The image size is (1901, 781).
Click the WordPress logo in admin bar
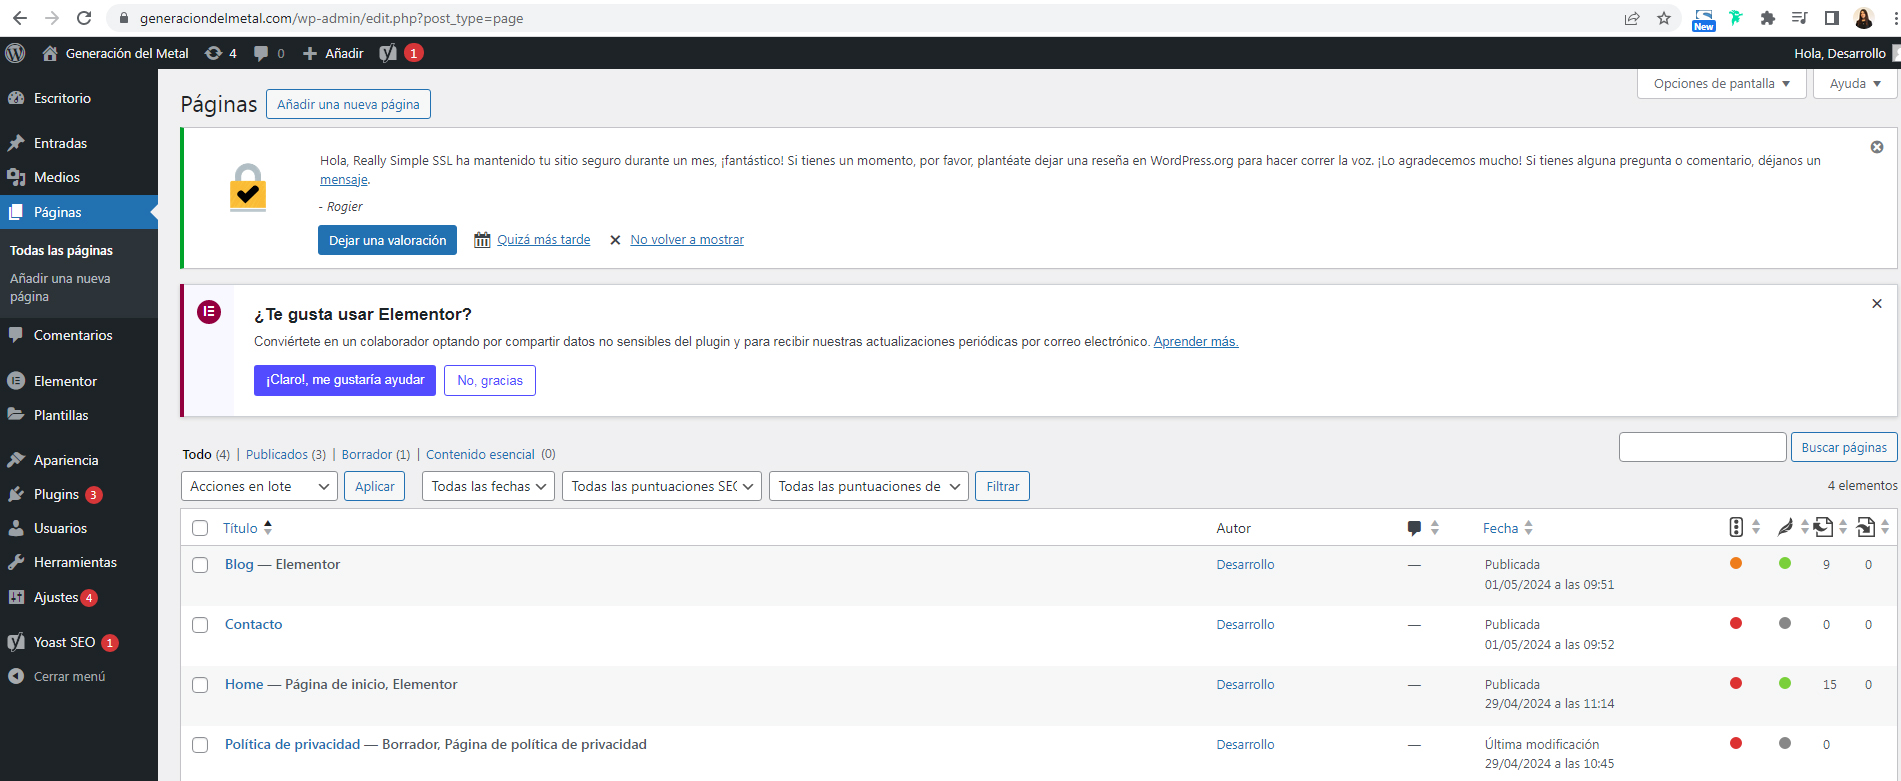tap(15, 53)
